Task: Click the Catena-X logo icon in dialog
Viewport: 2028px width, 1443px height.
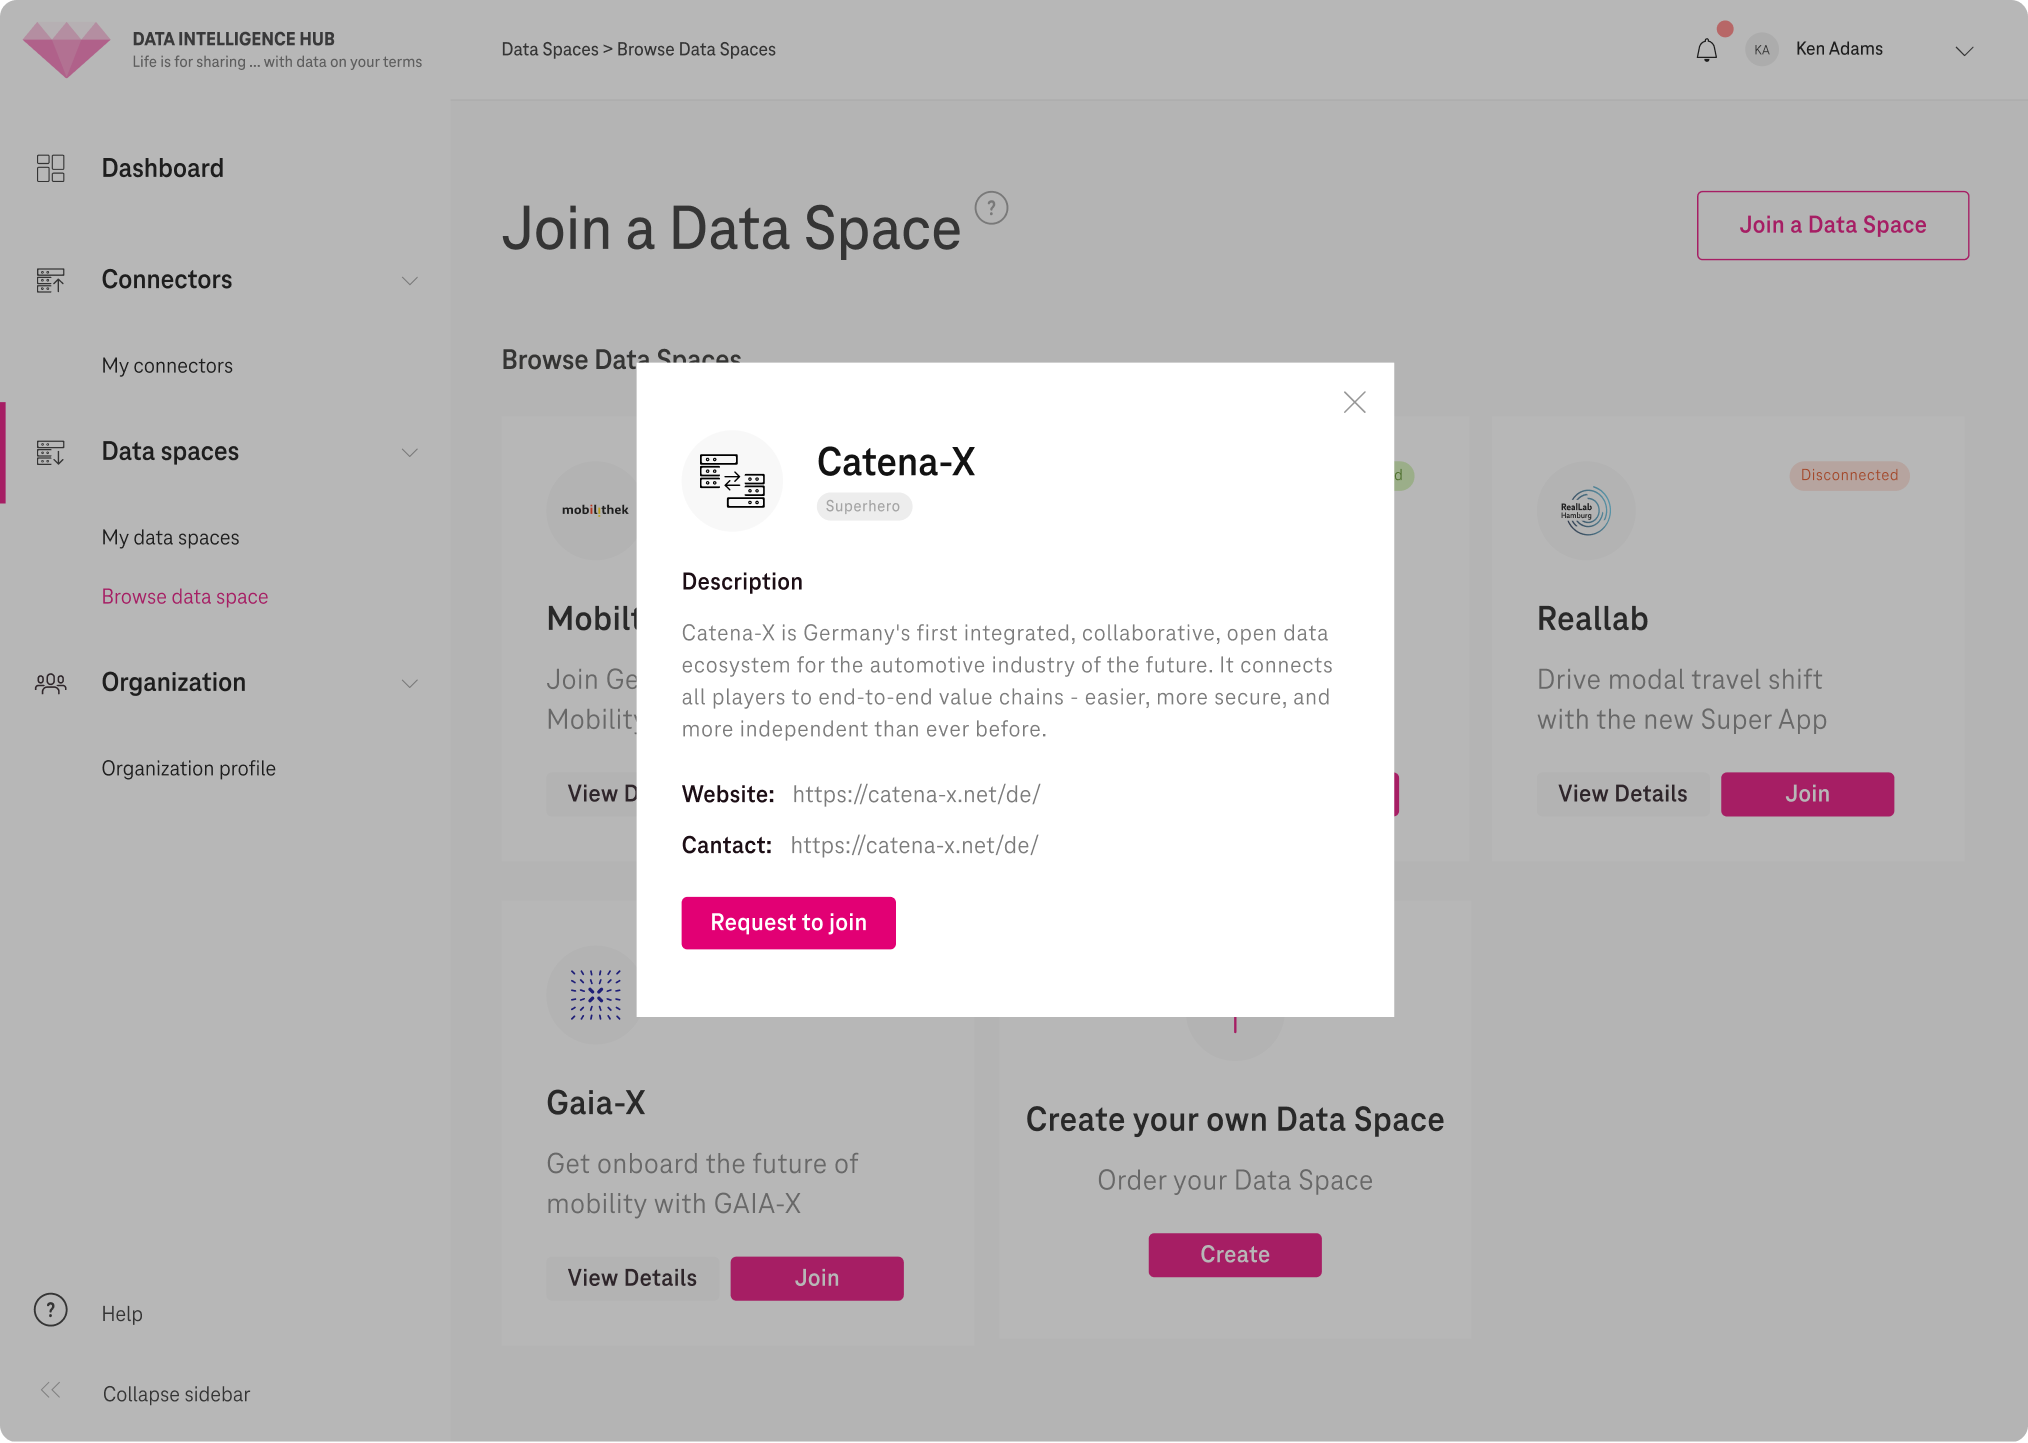Action: (732, 481)
